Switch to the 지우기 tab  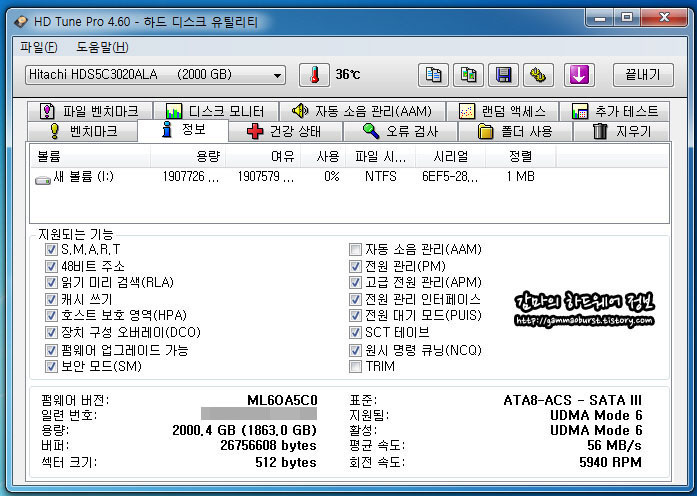[x=621, y=131]
